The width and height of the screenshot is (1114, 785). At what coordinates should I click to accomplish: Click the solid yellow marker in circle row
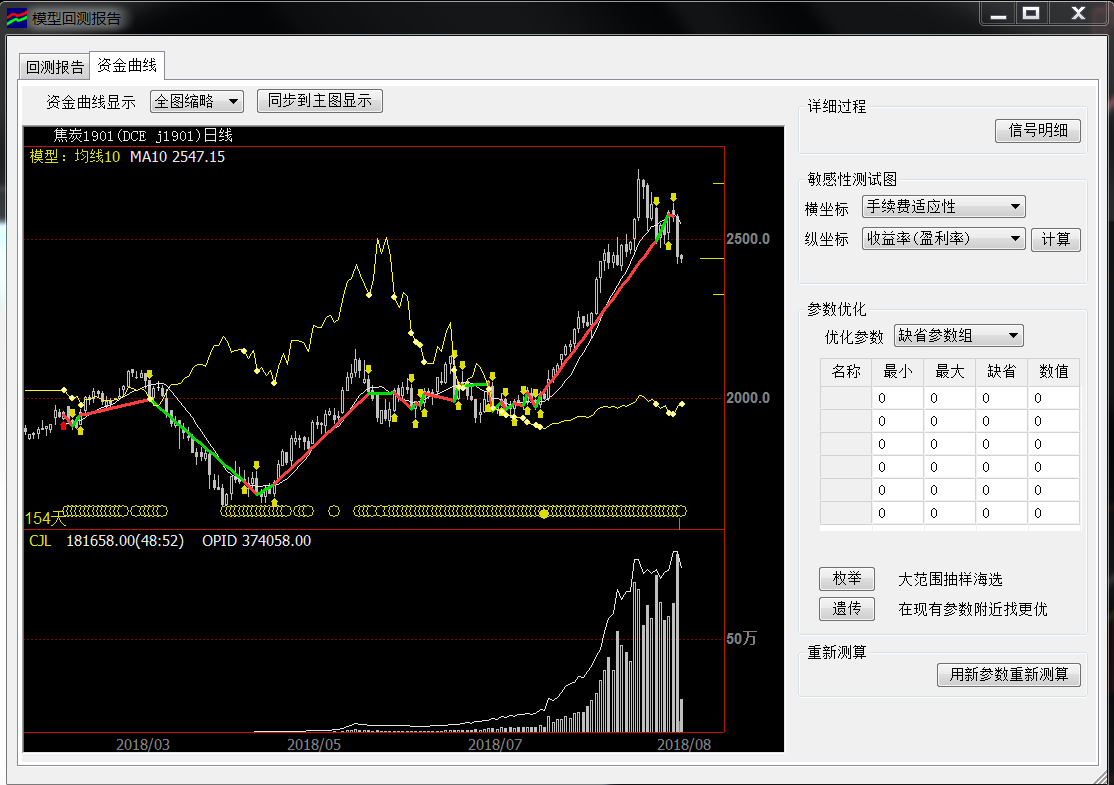544,513
